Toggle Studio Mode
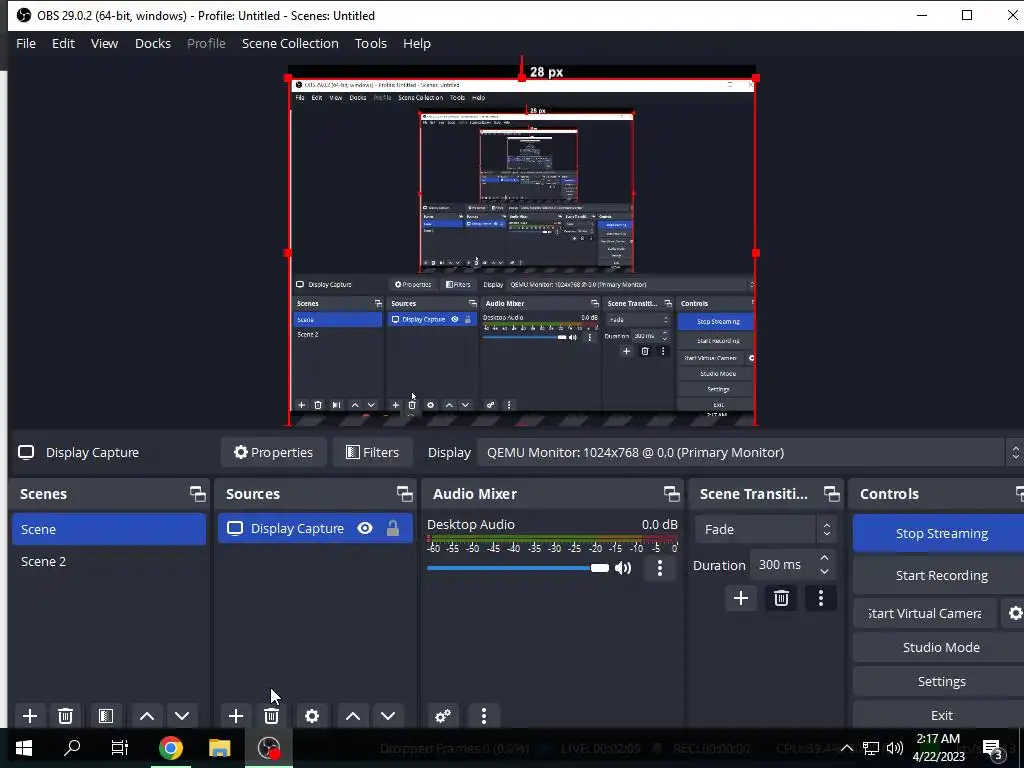 pyautogui.click(x=940, y=647)
